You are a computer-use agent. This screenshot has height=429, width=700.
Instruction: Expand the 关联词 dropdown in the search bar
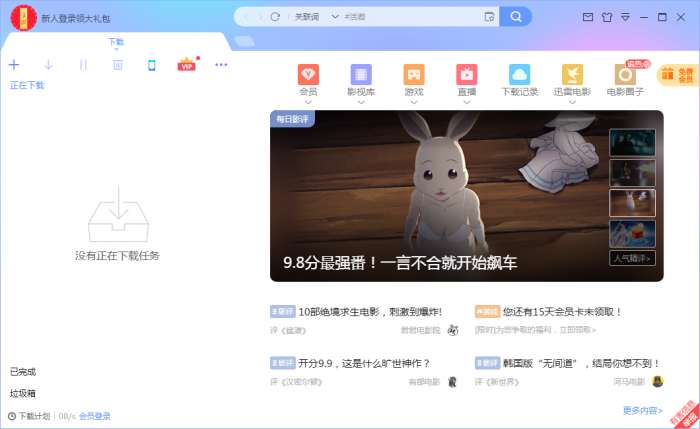point(334,17)
